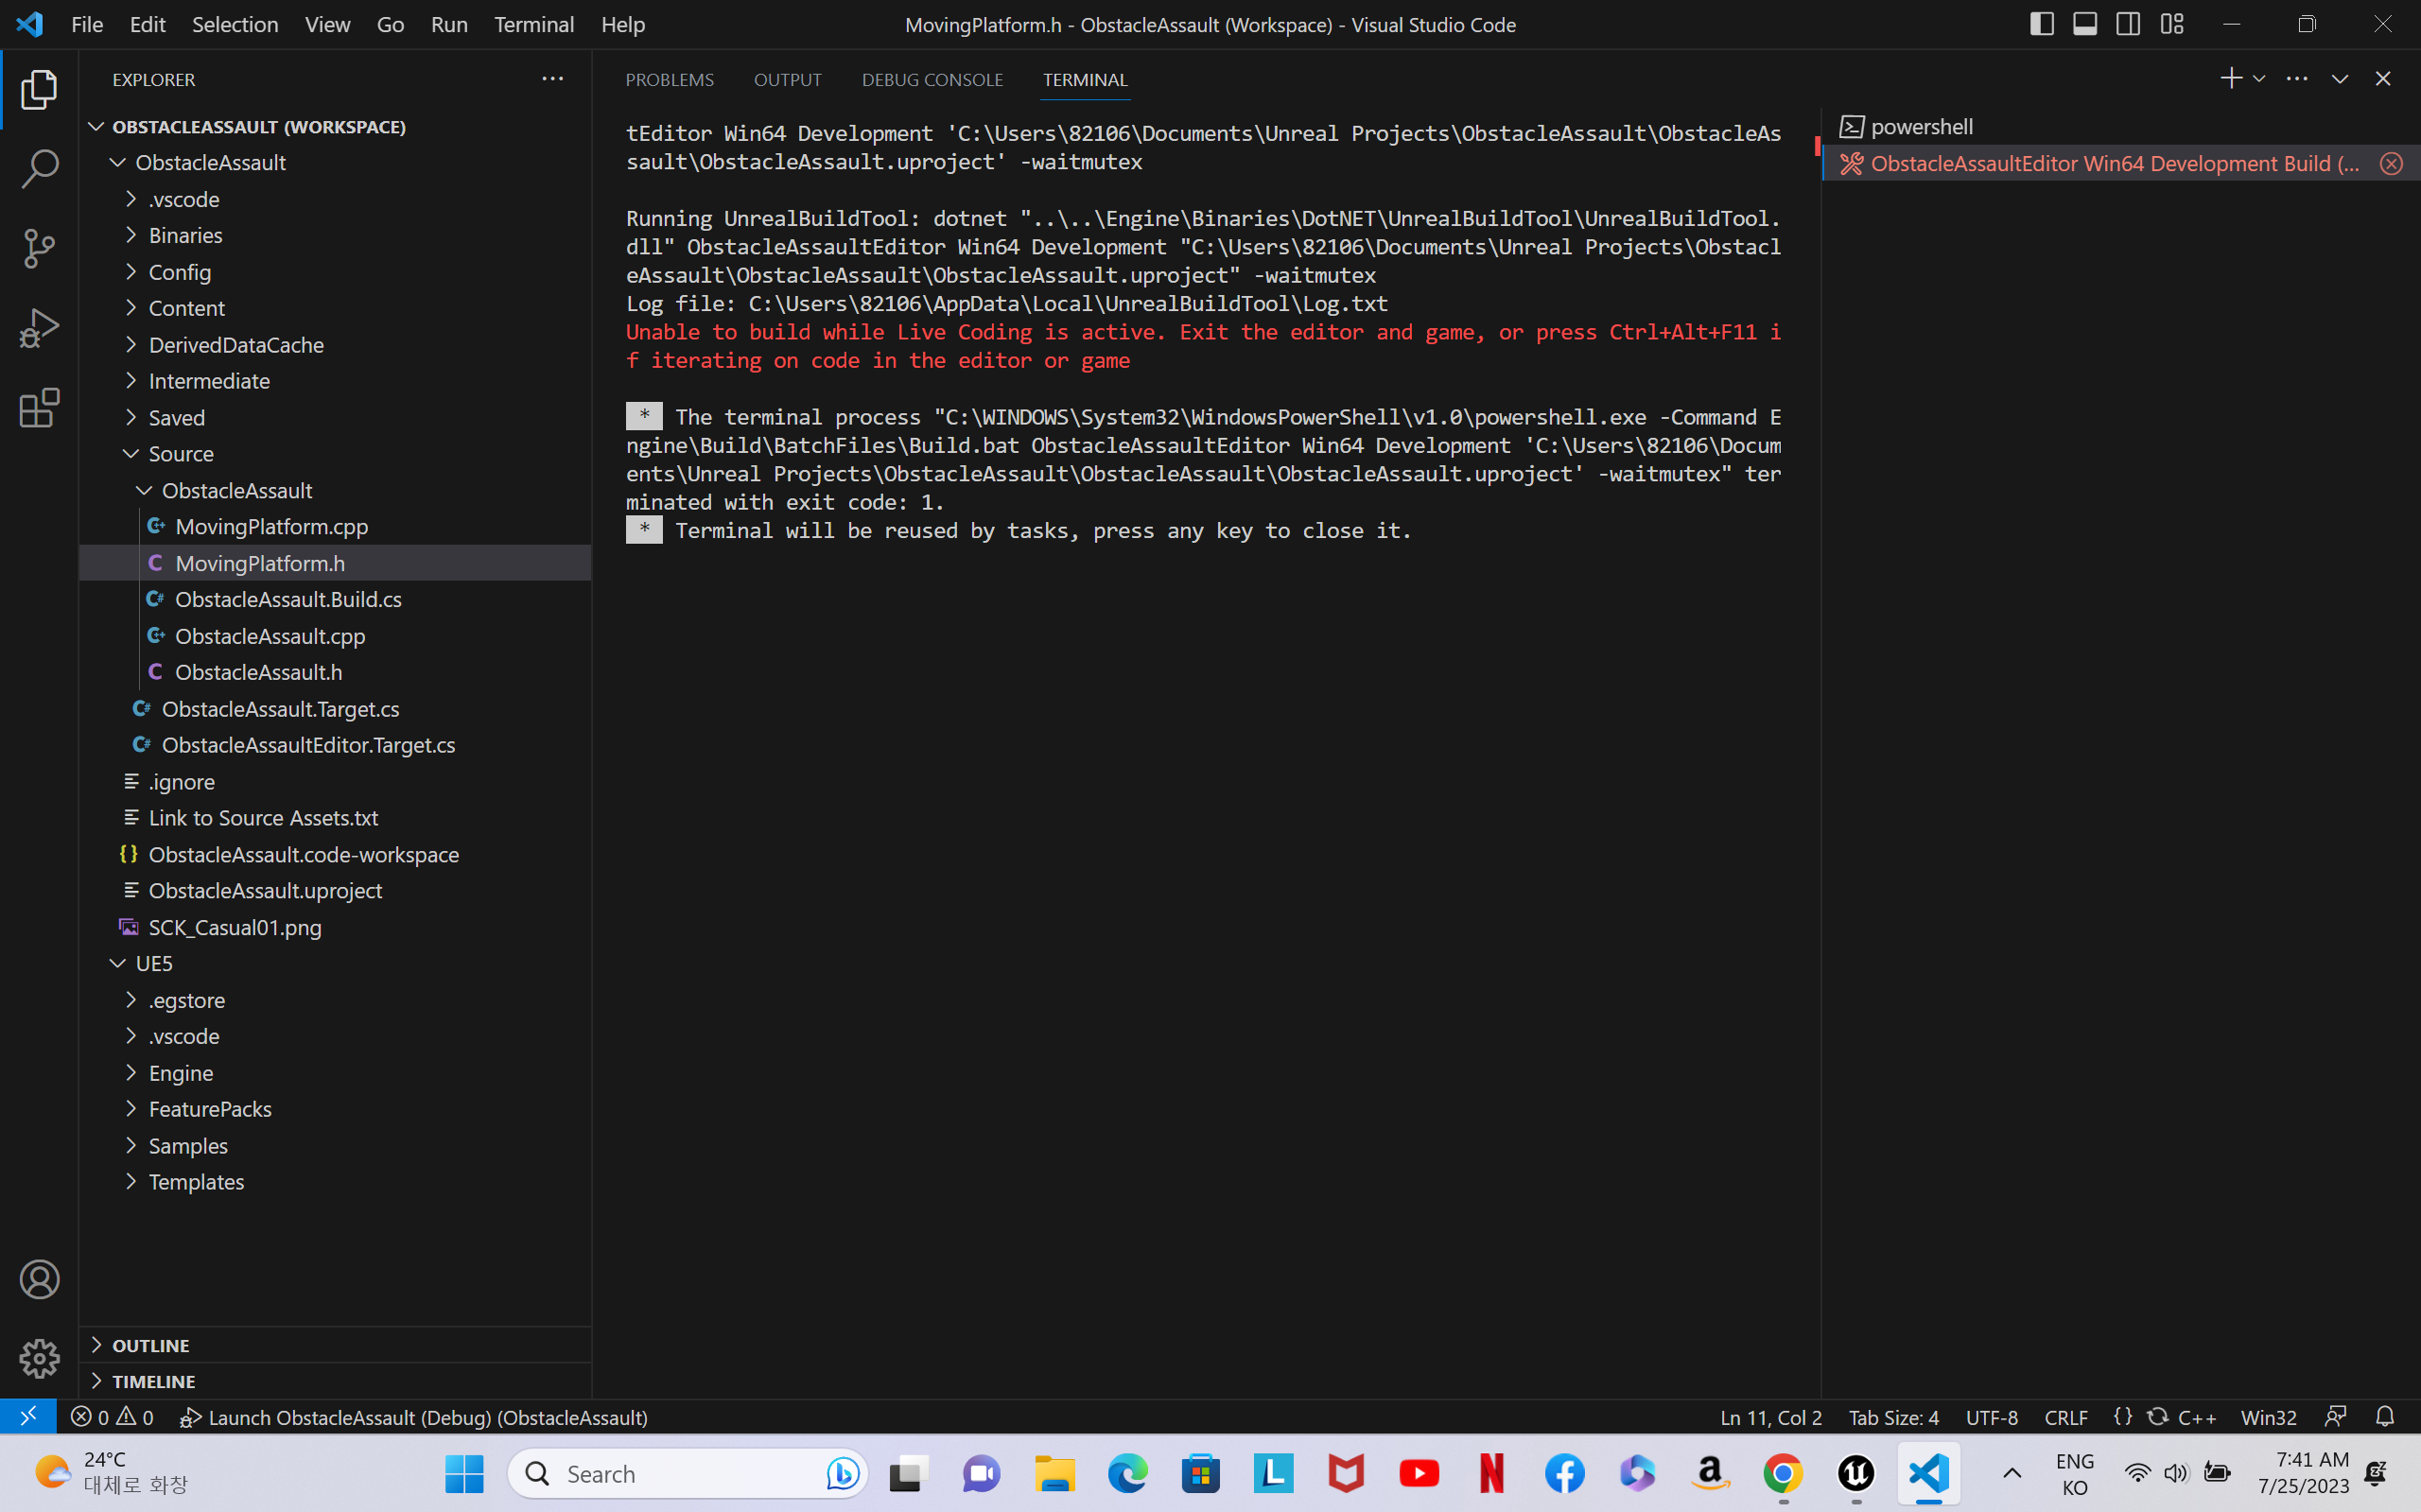
Task: Kill the ObstacleAssaultEditor build task terminal
Action: click(x=2390, y=164)
